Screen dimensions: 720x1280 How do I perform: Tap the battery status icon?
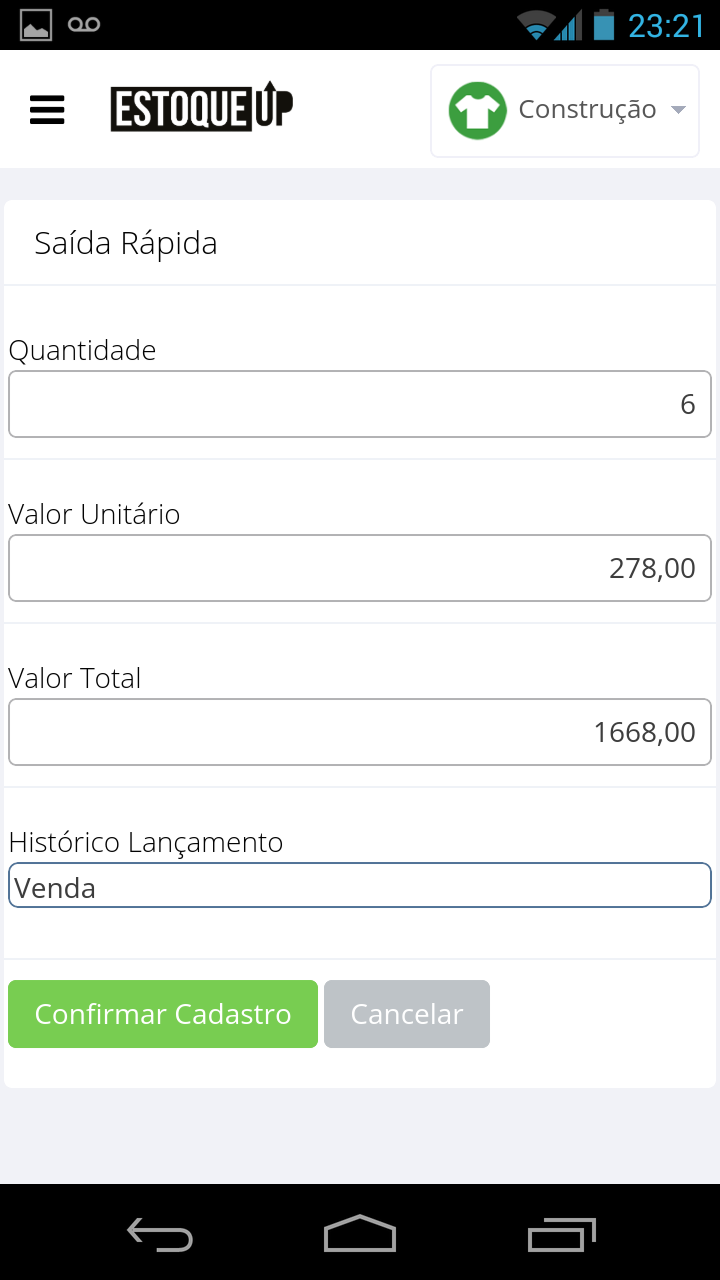pyautogui.click(x=603, y=25)
